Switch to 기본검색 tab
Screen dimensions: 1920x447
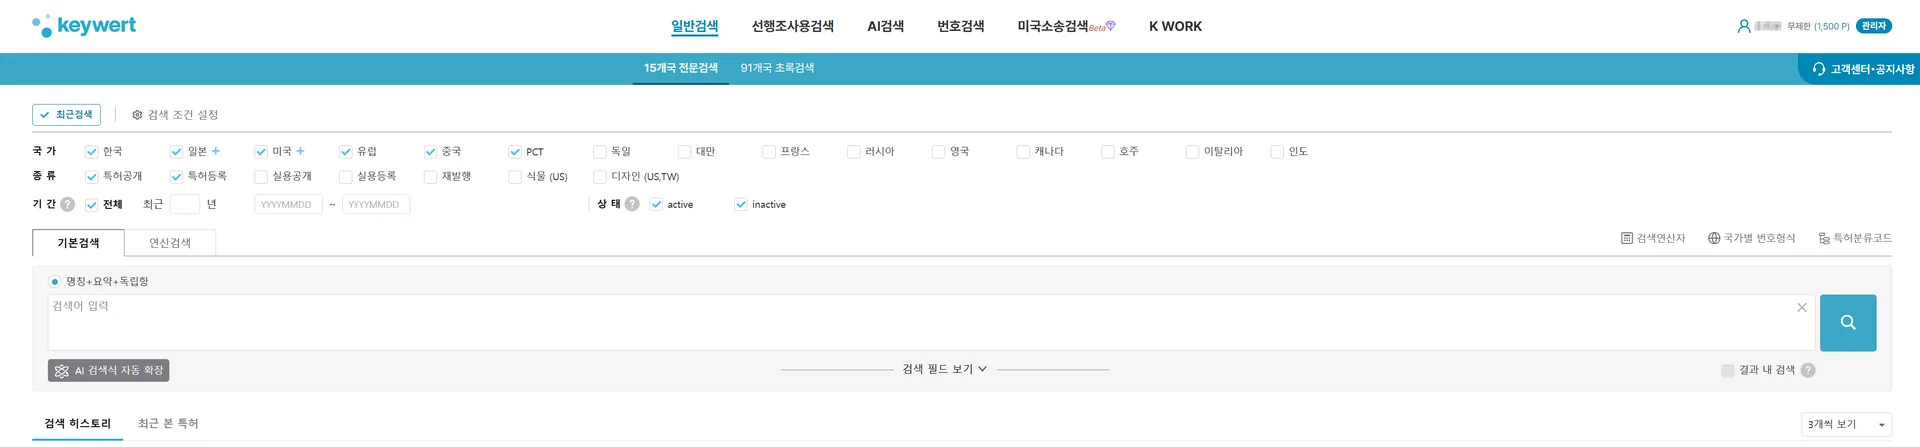pos(78,243)
